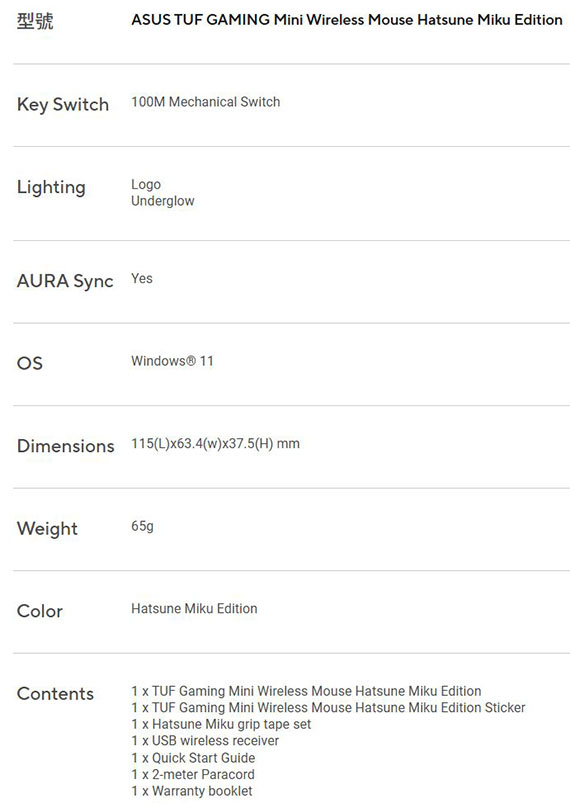The width and height of the screenshot is (570, 803).
Task: Click the Logo lighting value
Action: click(x=146, y=184)
